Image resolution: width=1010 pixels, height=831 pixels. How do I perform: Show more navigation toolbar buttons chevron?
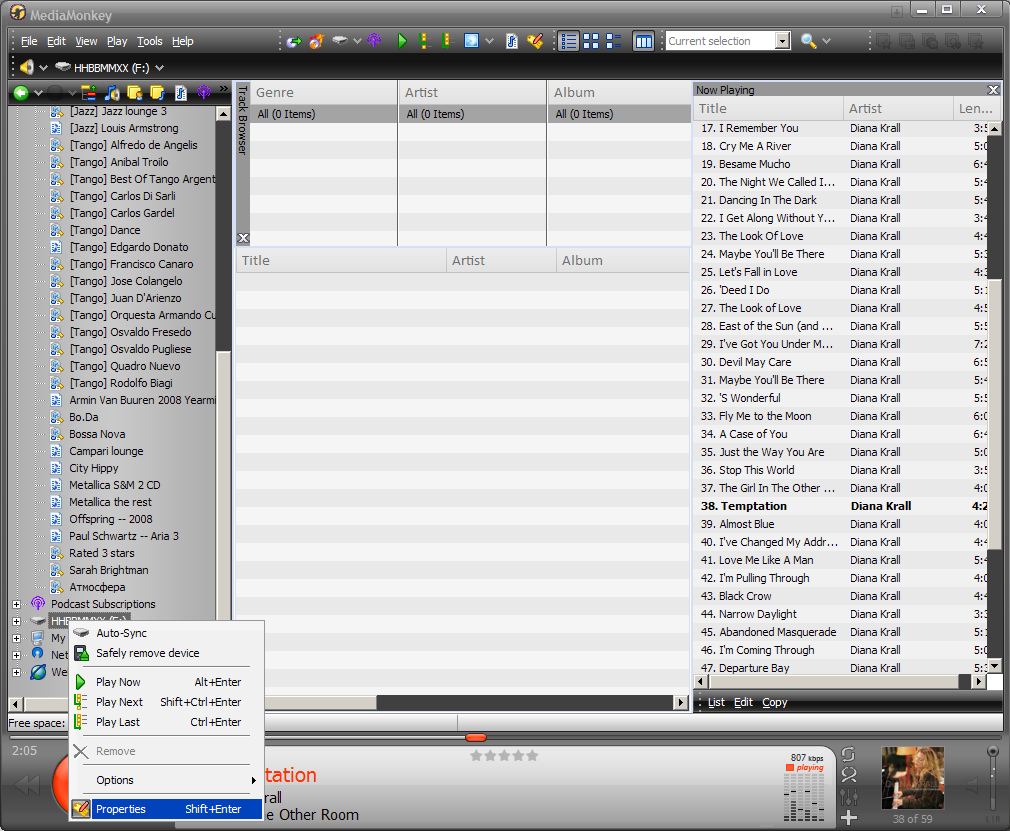coord(224,88)
